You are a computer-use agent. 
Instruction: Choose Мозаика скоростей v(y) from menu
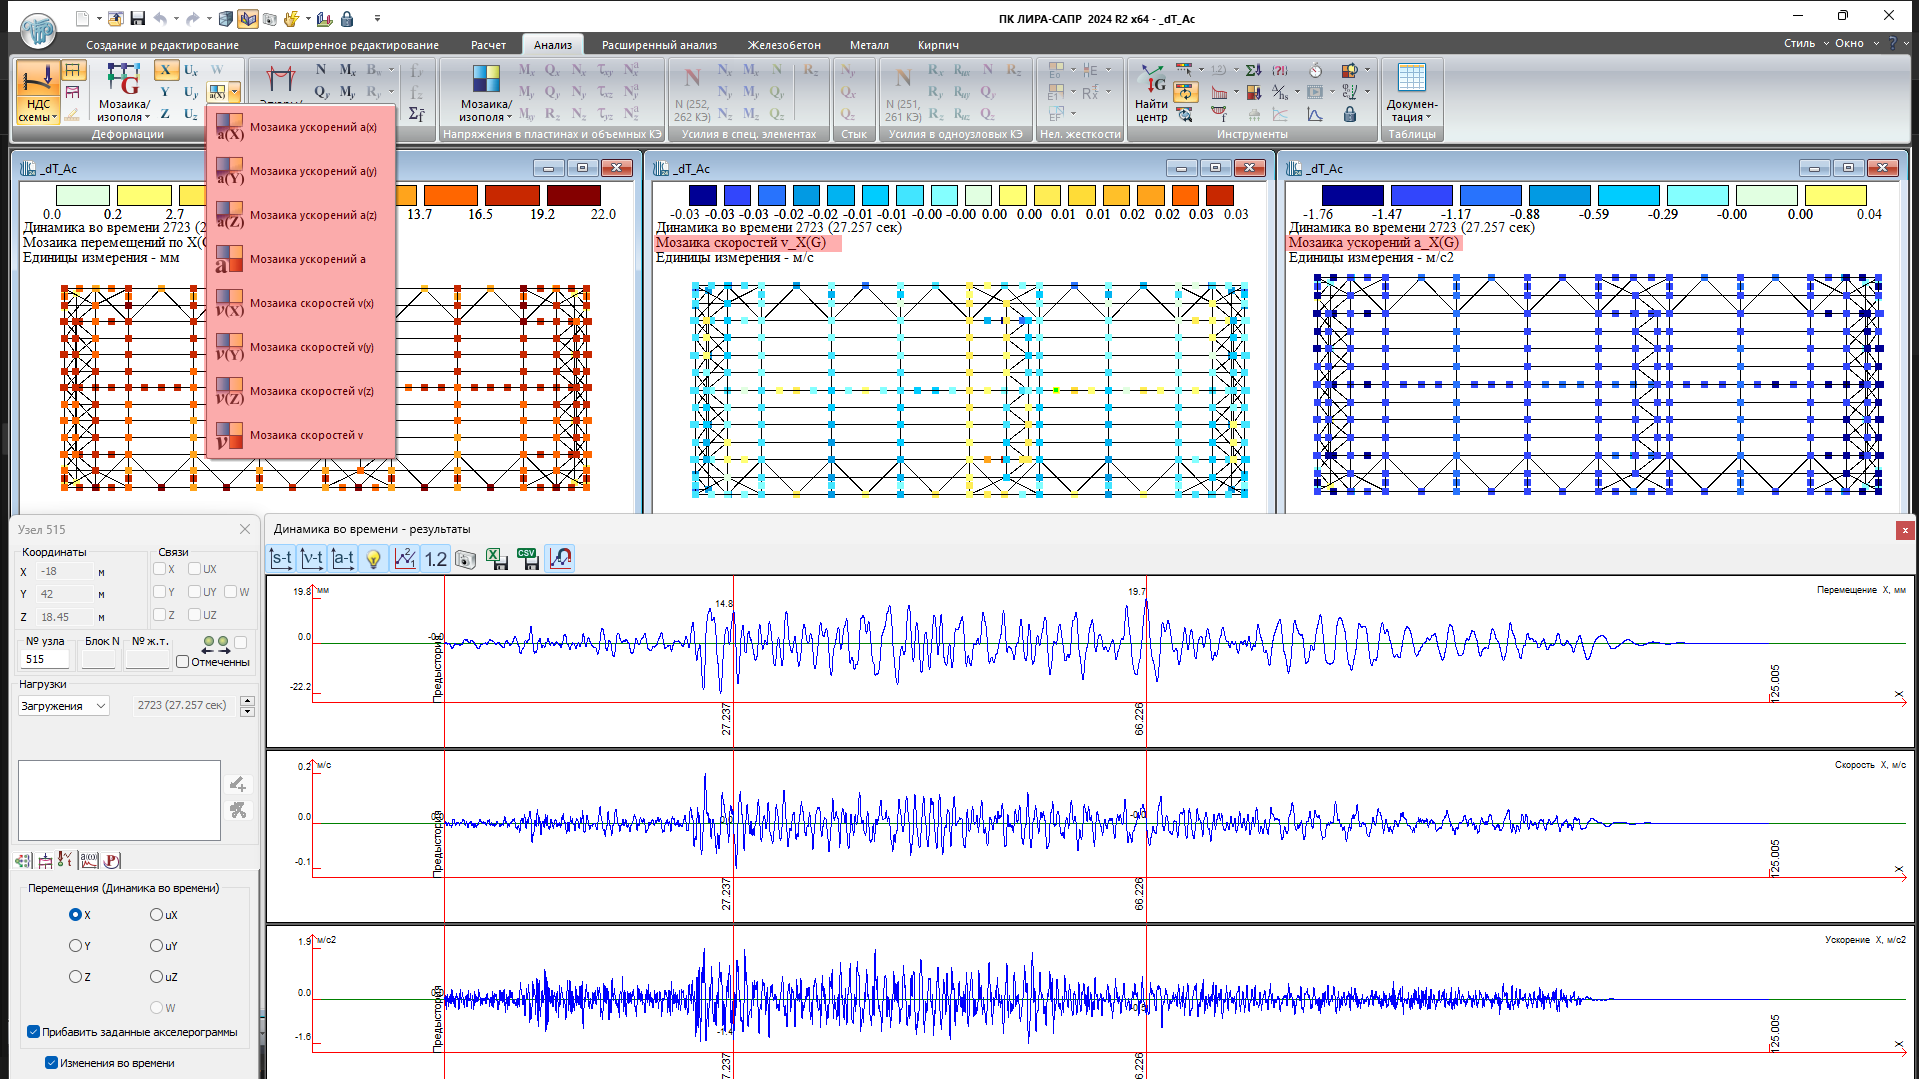pyautogui.click(x=311, y=347)
